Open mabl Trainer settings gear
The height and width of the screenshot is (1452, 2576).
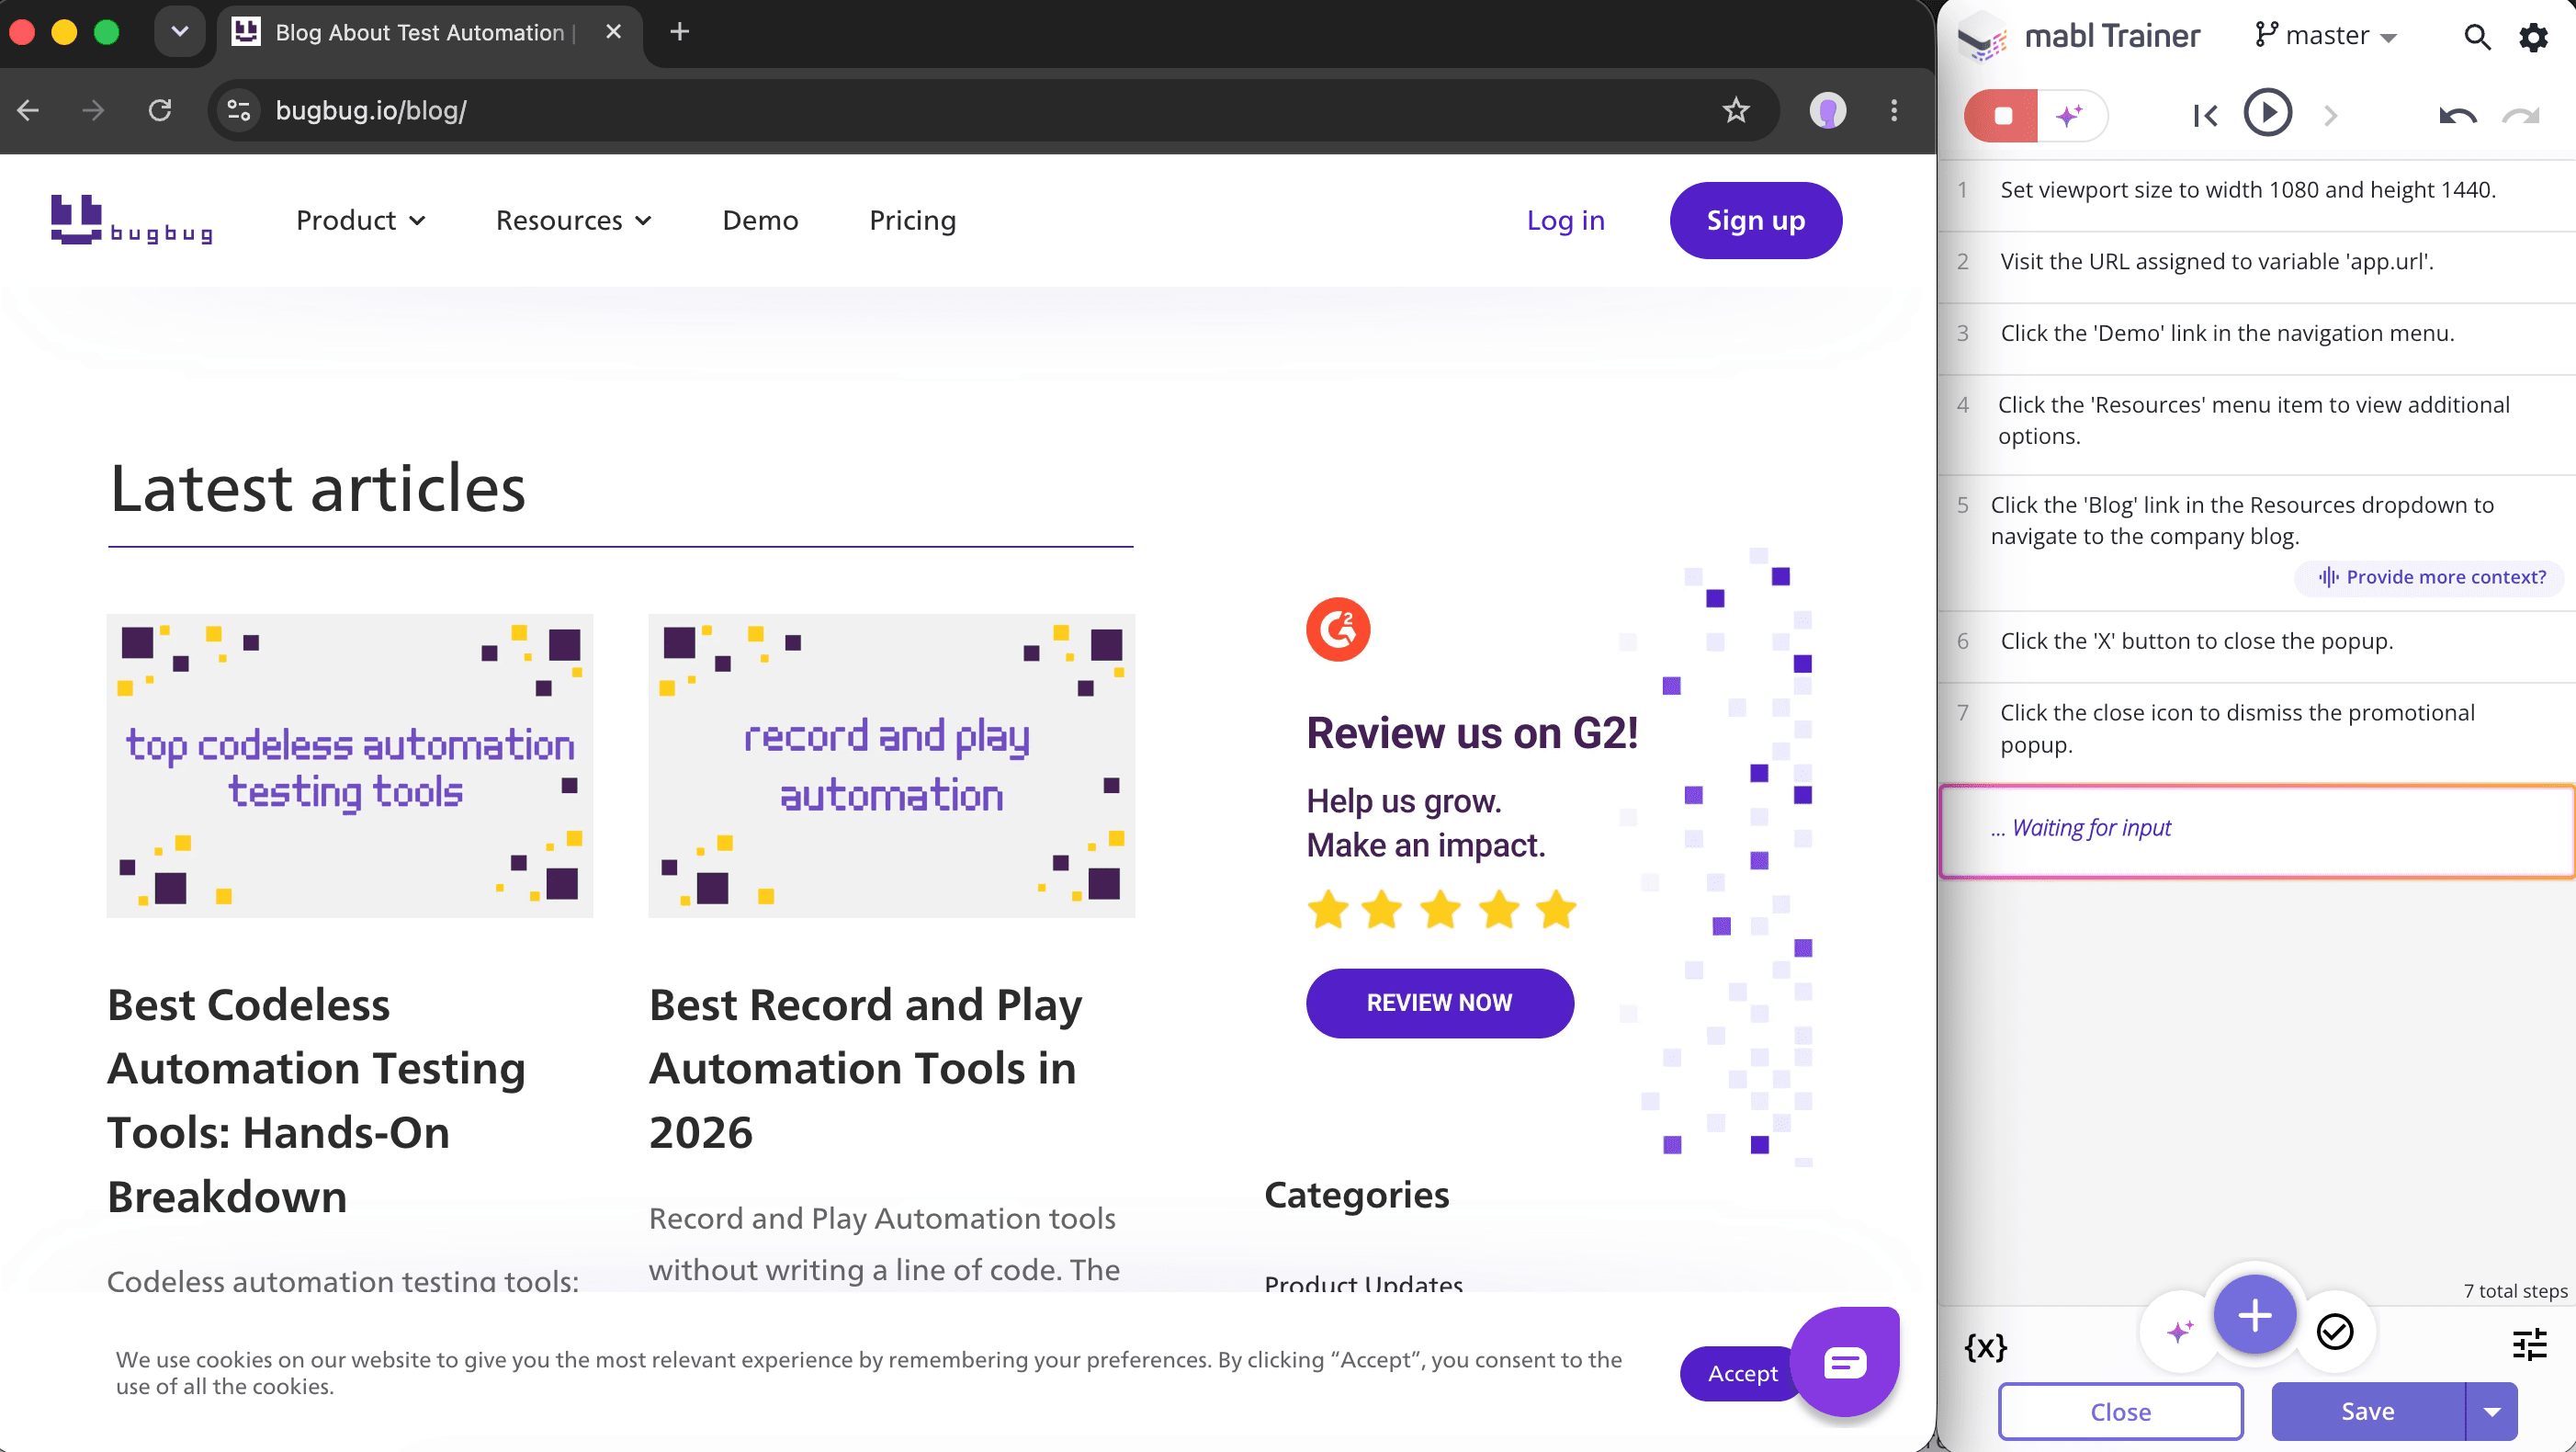(2533, 37)
